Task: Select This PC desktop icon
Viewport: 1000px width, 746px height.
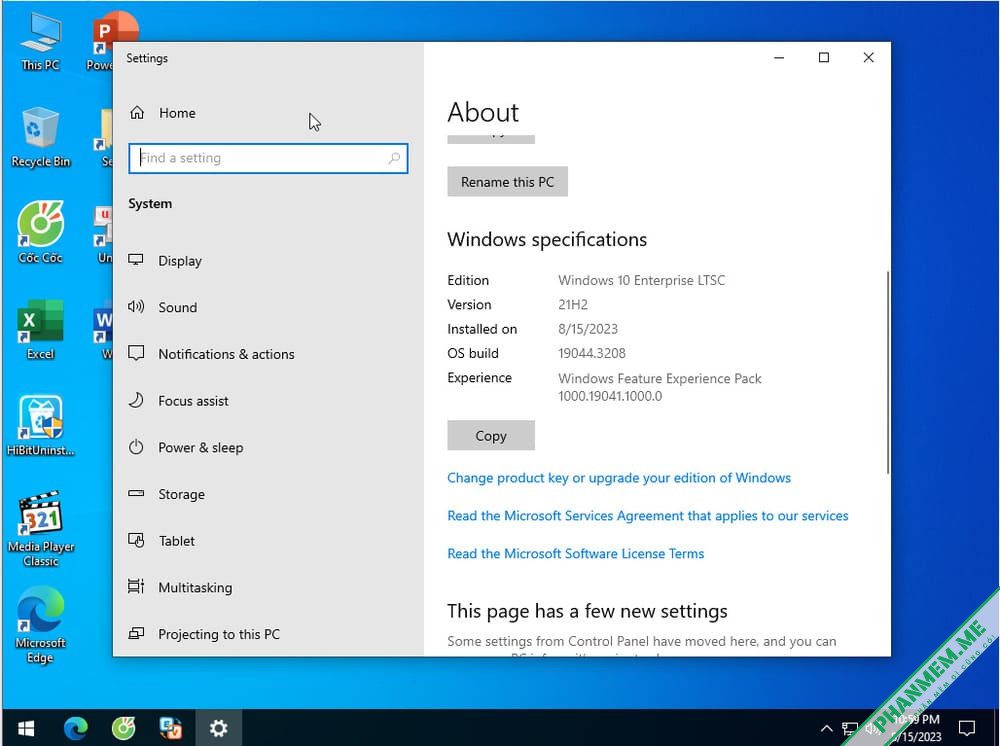Action: [40, 41]
